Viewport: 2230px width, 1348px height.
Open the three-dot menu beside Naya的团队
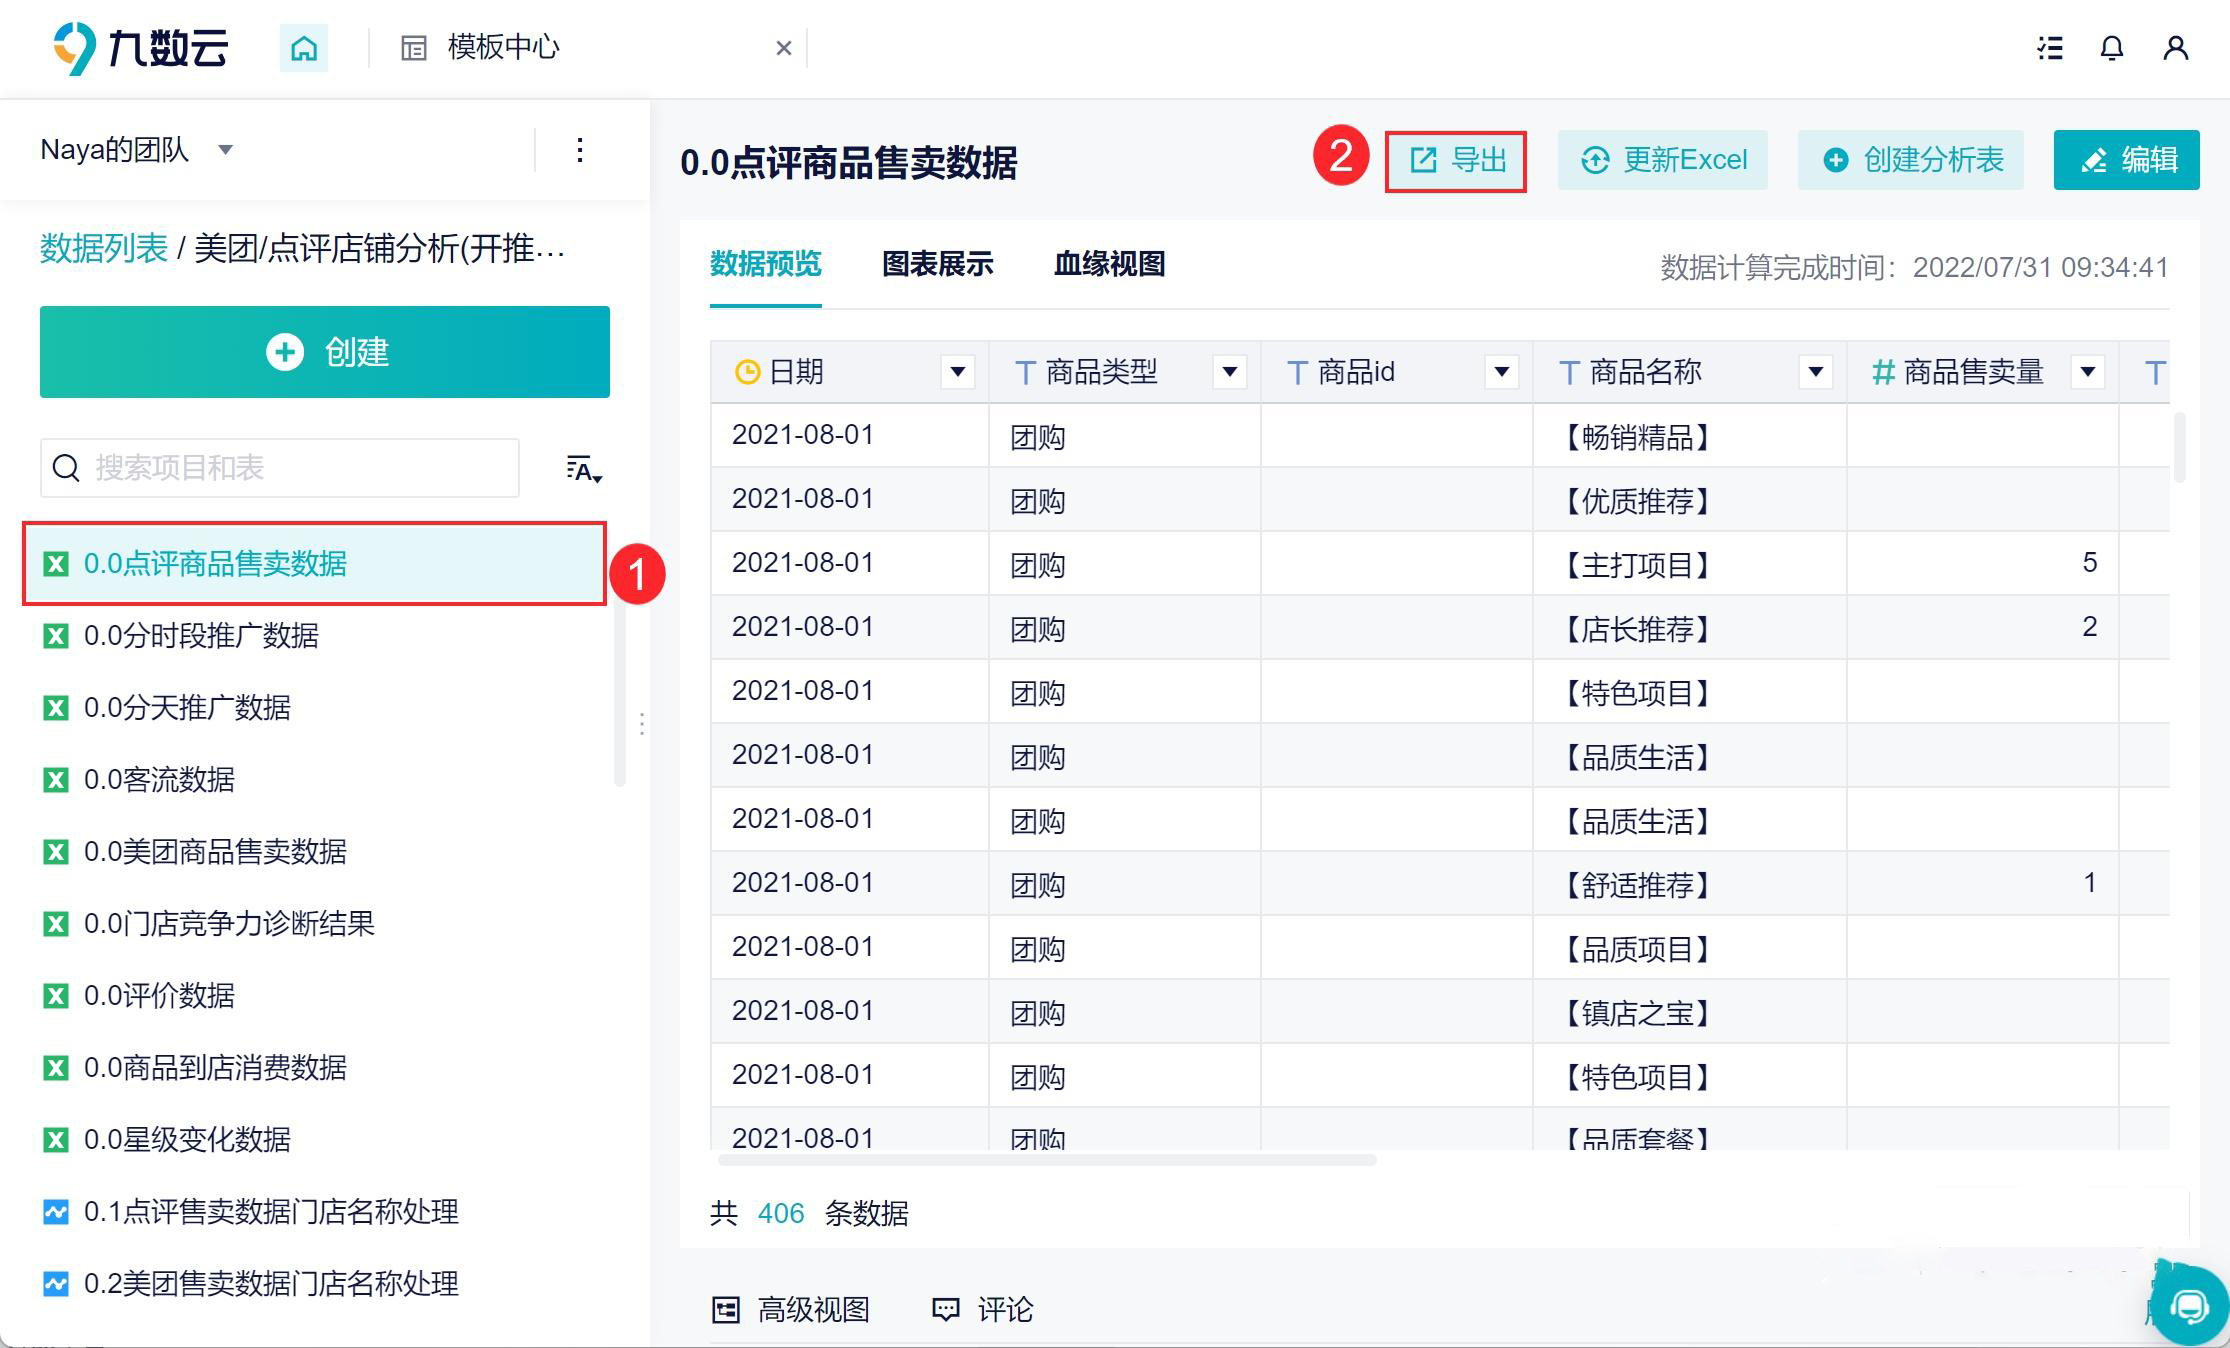[x=578, y=150]
